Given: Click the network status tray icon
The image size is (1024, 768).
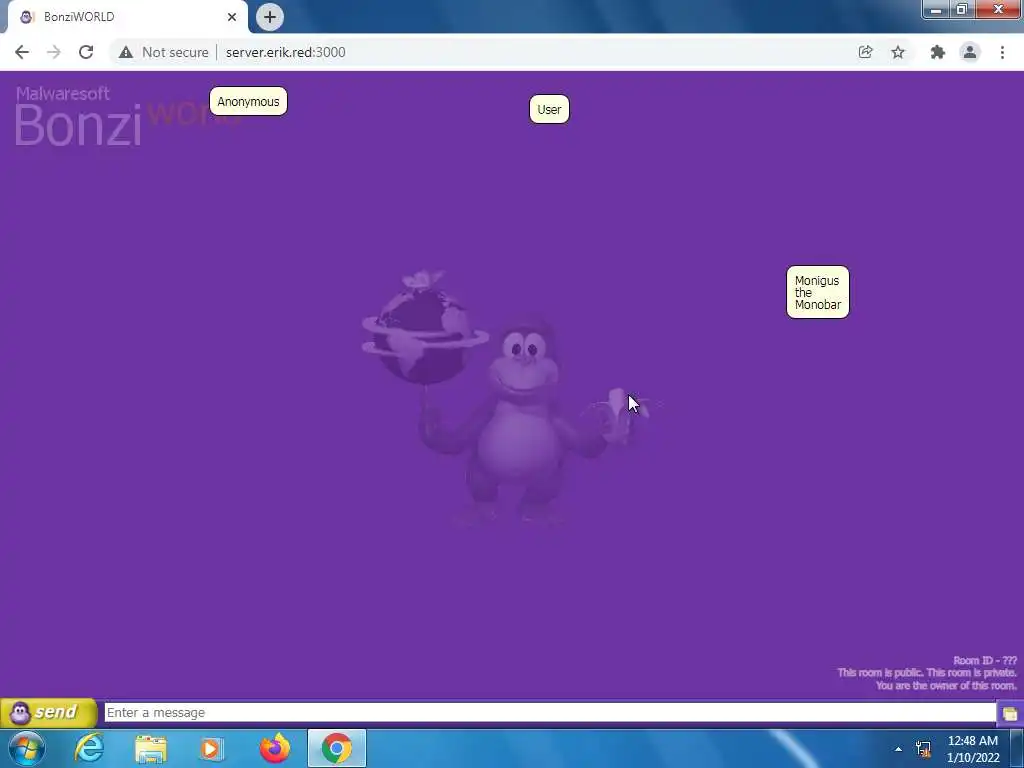Looking at the screenshot, I should pyautogui.click(x=923, y=749).
